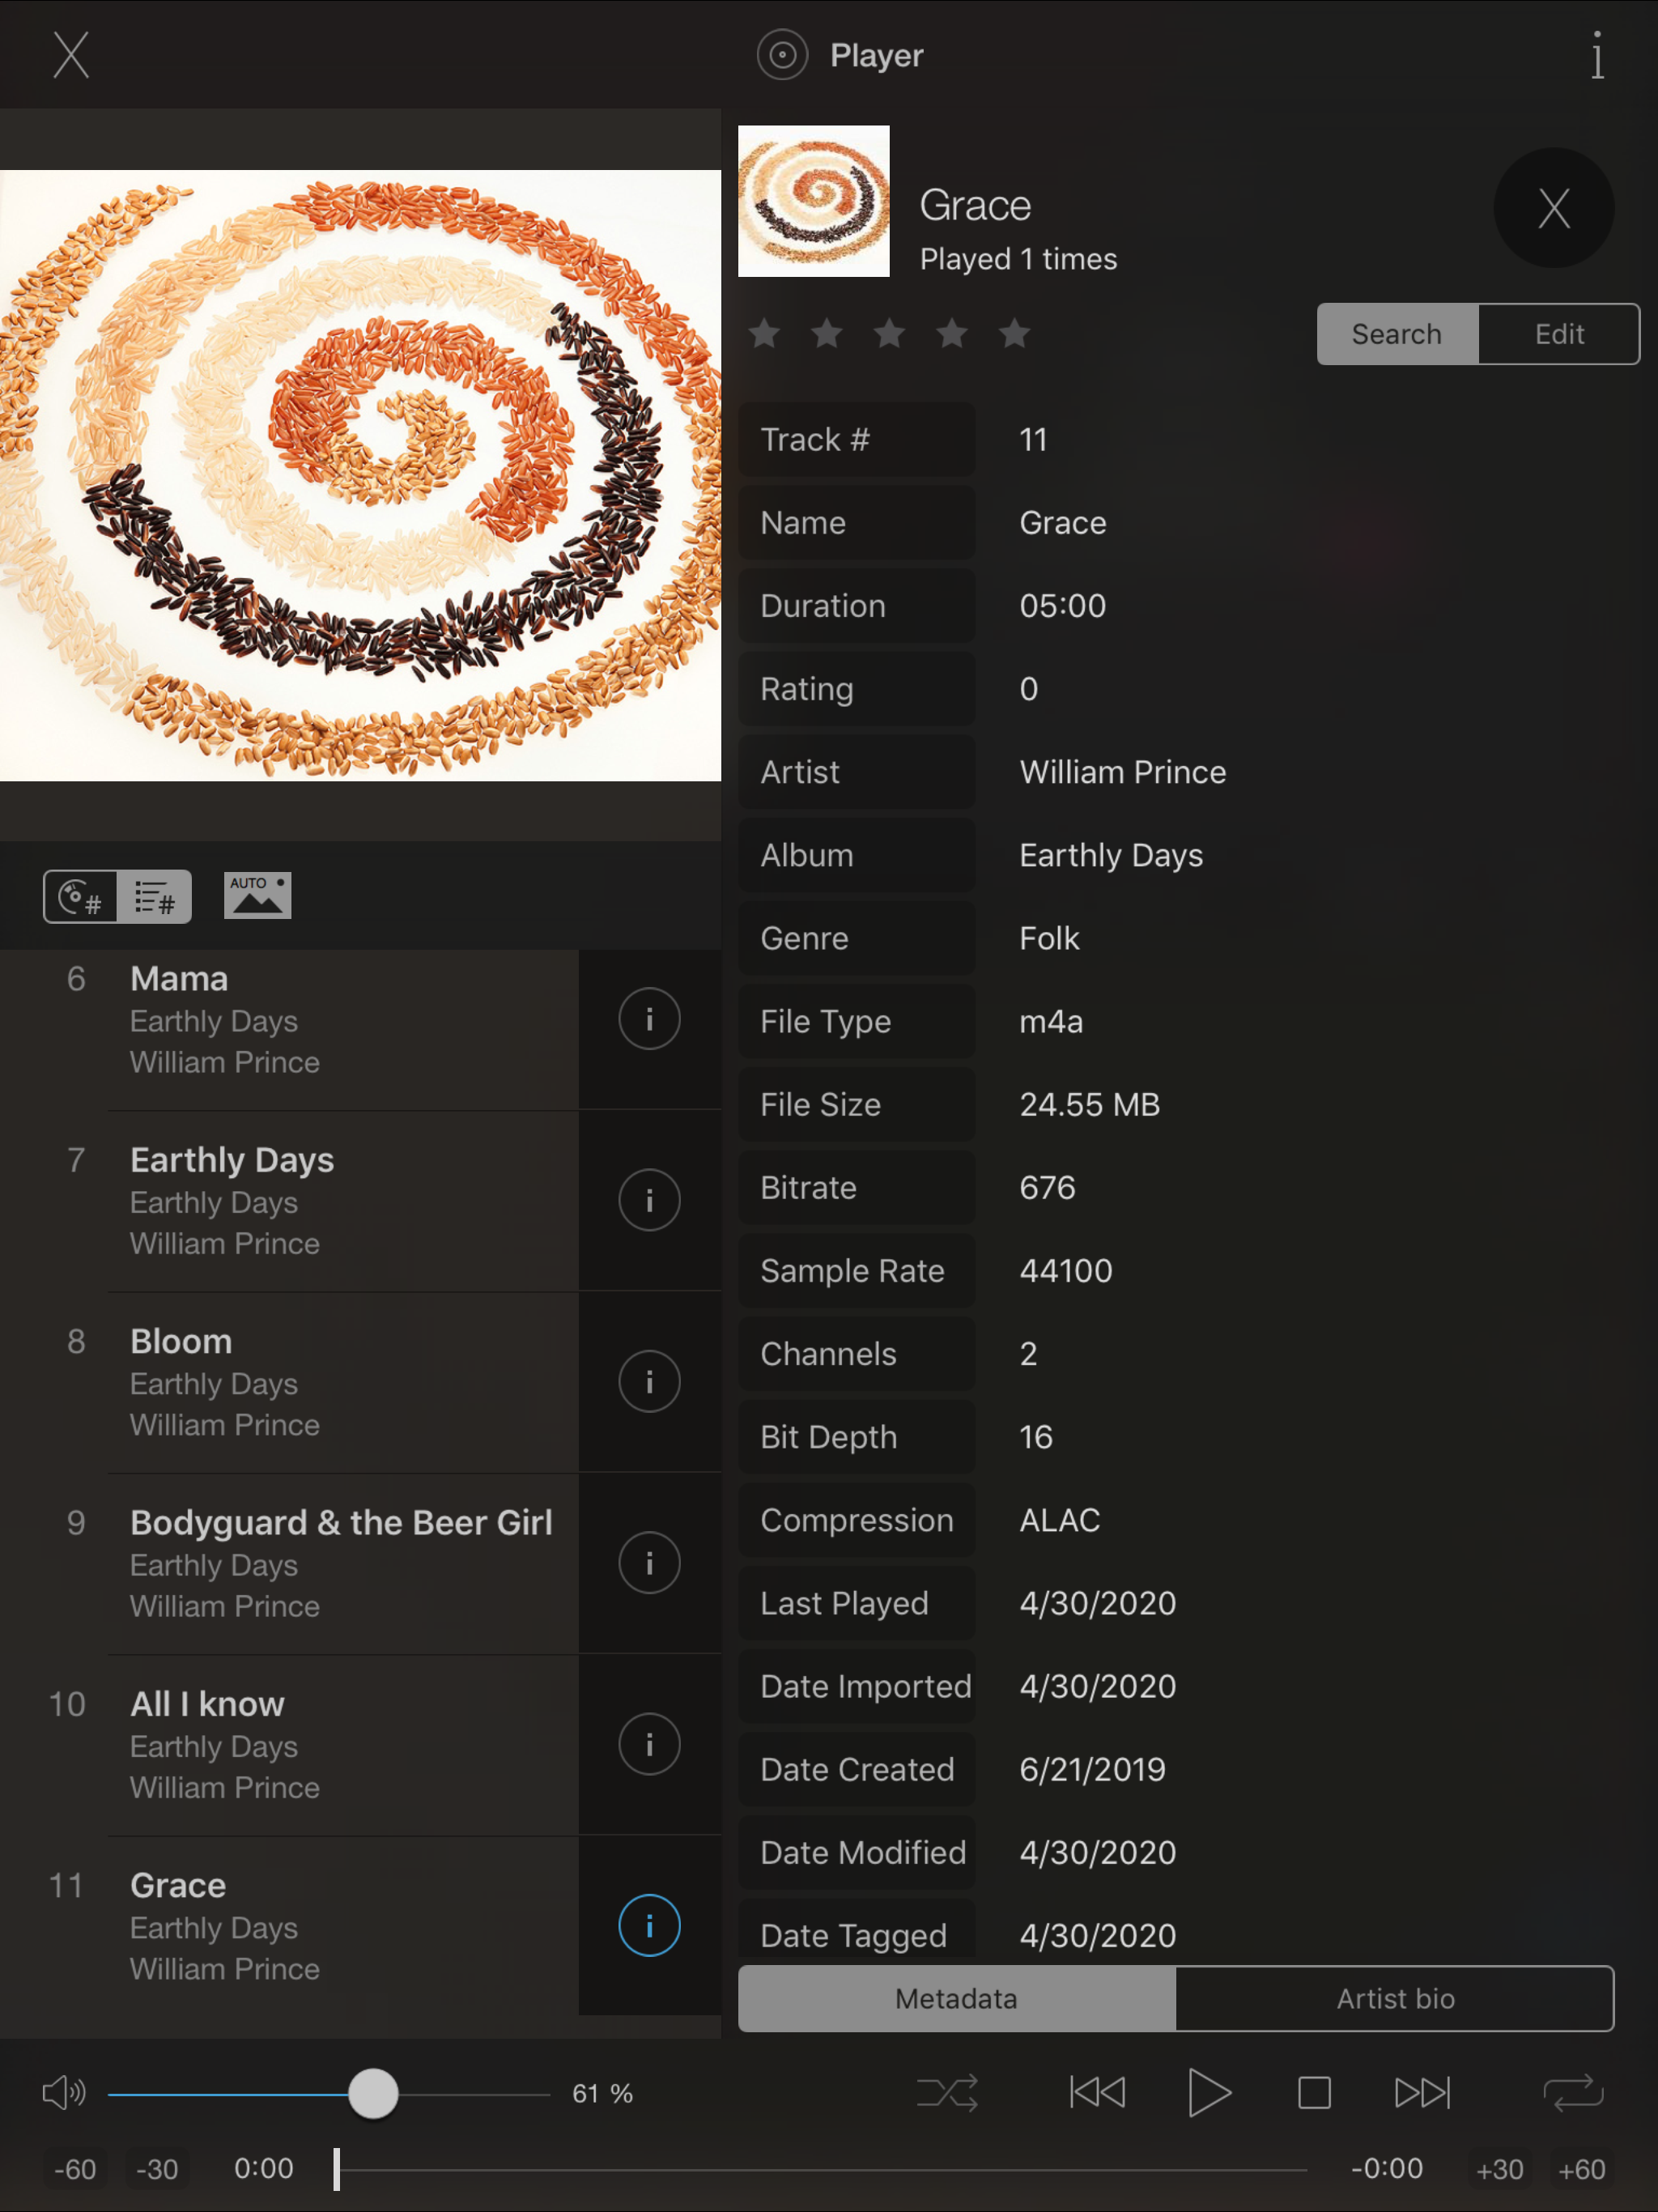The height and width of the screenshot is (2212, 1658).
Task: Toggle shuffle playback mode
Action: (947, 2092)
